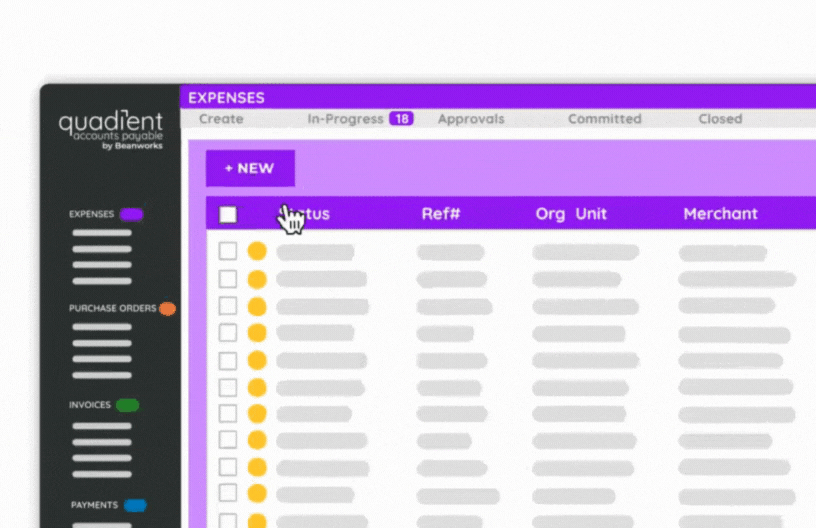The width and height of the screenshot is (816, 528).
Task: Open the Committed tab
Action: (604, 119)
